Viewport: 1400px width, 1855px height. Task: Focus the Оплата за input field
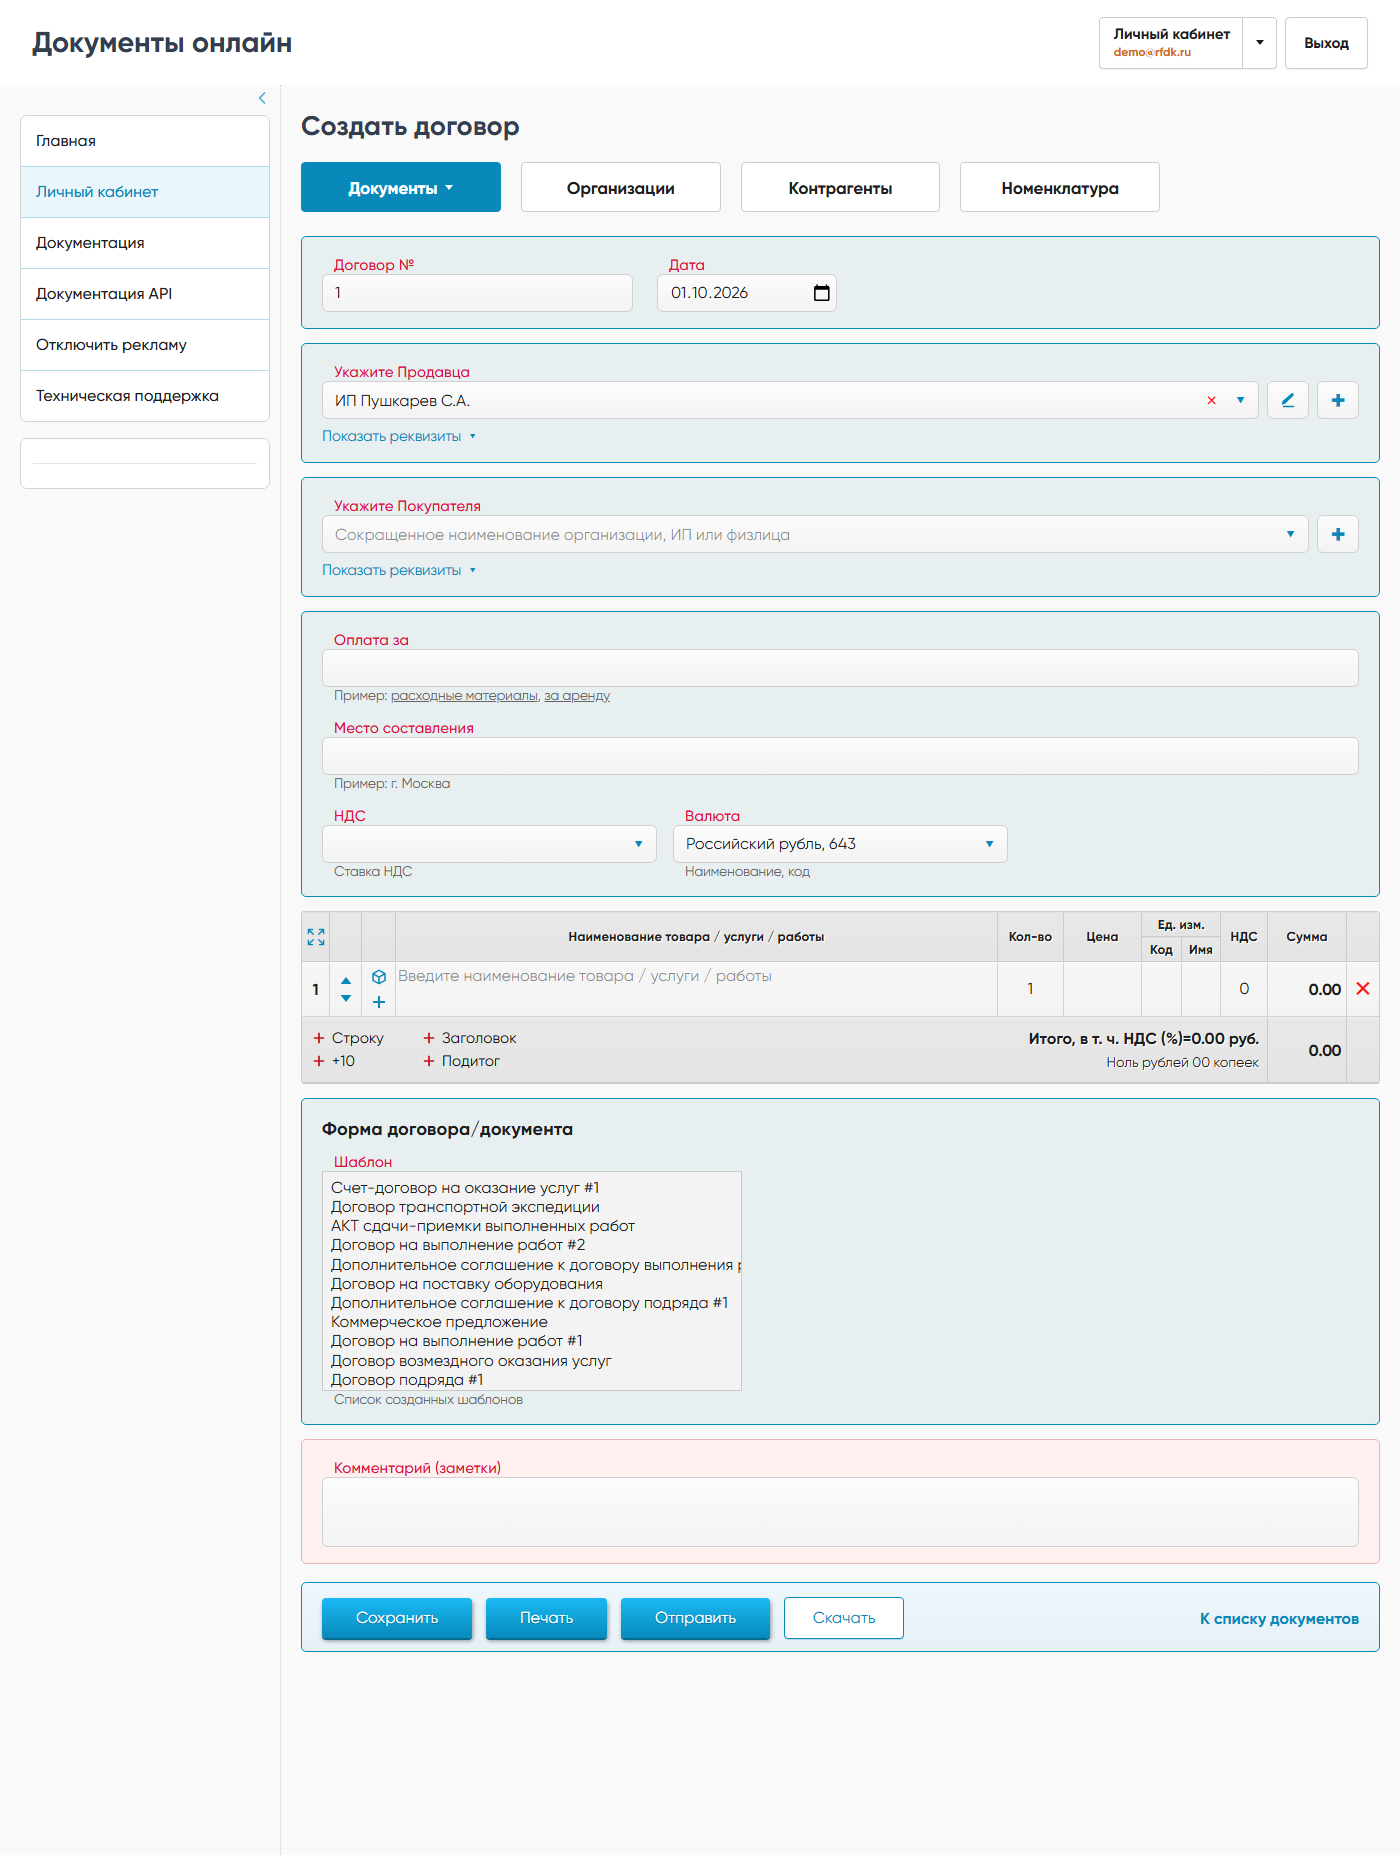(840, 668)
